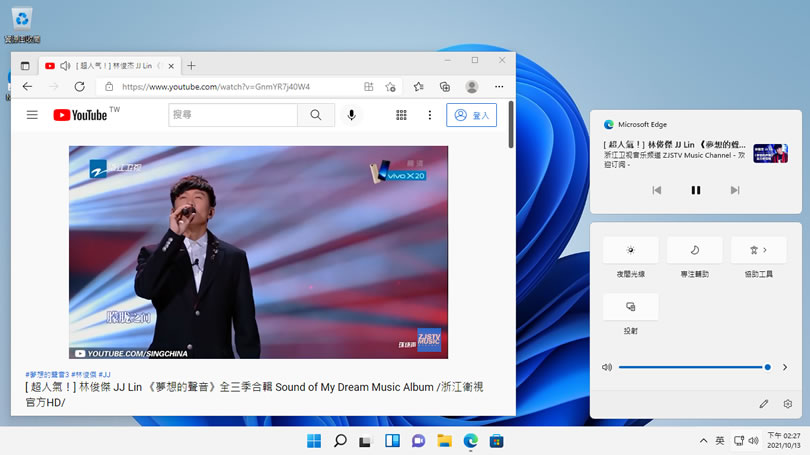Open Microsoft Store from taskbar
The width and height of the screenshot is (810, 455).
[x=497, y=441]
